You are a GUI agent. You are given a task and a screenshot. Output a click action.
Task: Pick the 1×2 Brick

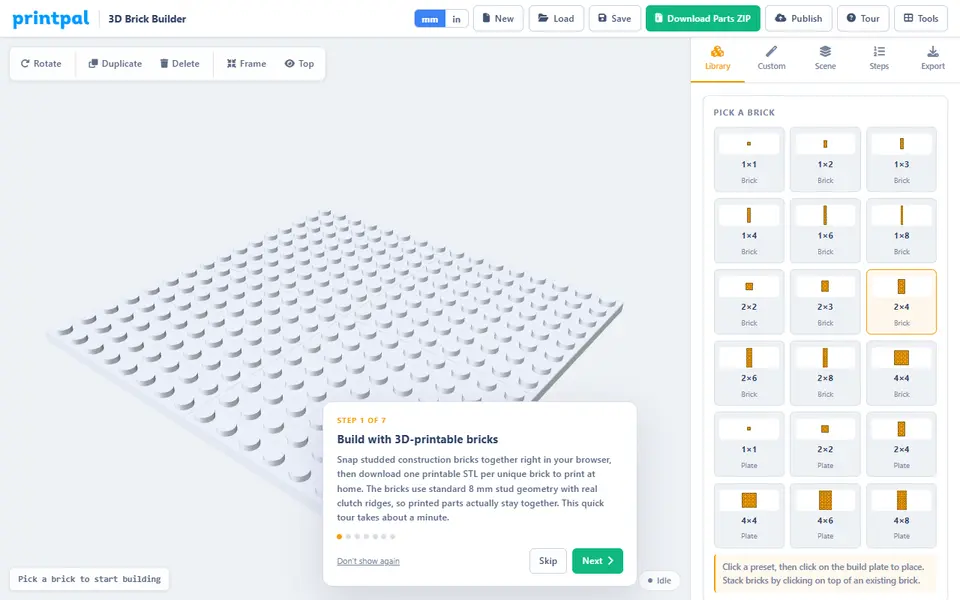pos(825,159)
